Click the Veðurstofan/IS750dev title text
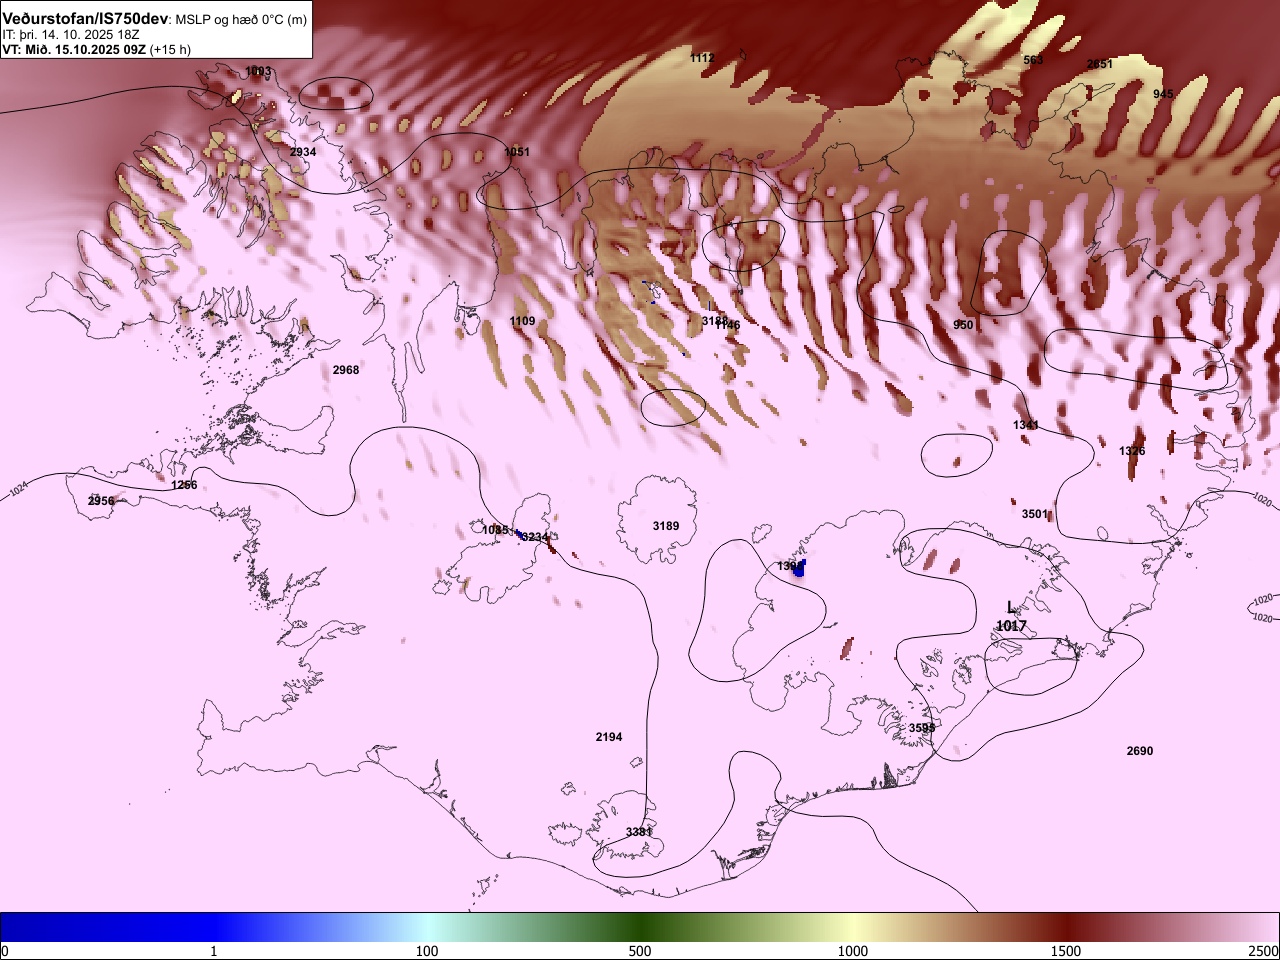The image size is (1280, 960). pyautogui.click(x=85, y=19)
